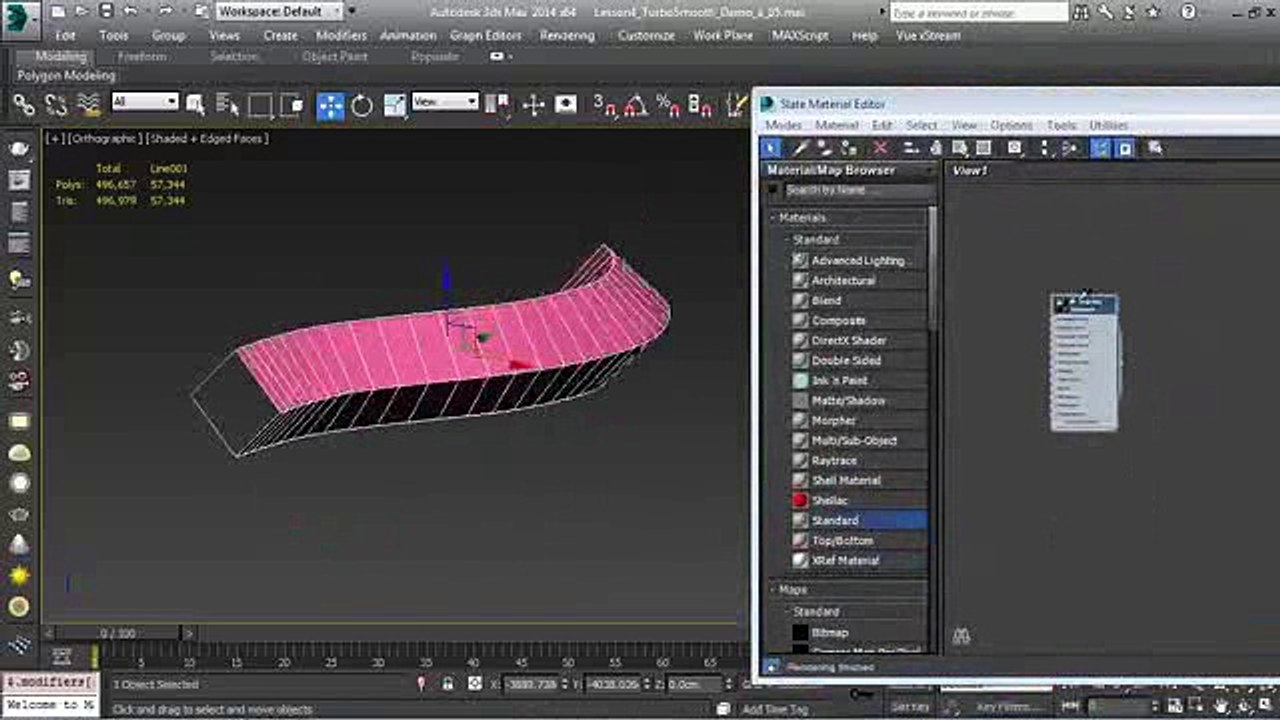Collapse the Materials group in browser
The image size is (1280, 720).
coord(774,218)
